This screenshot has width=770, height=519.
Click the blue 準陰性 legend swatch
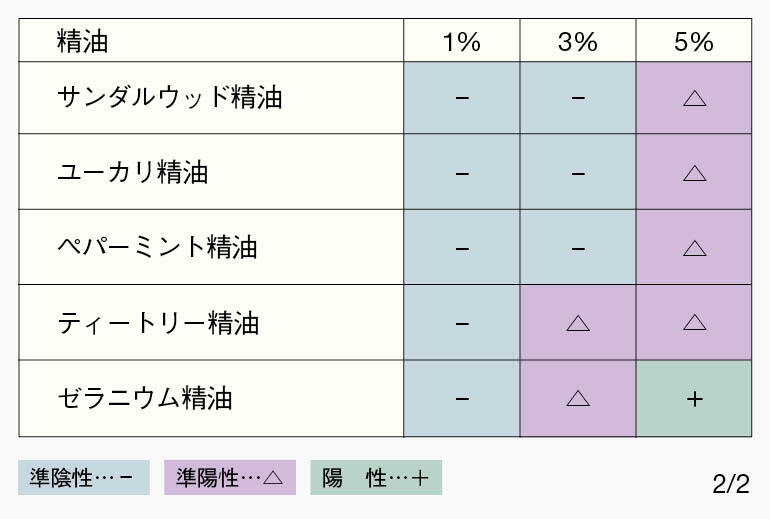tap(84, 477)
